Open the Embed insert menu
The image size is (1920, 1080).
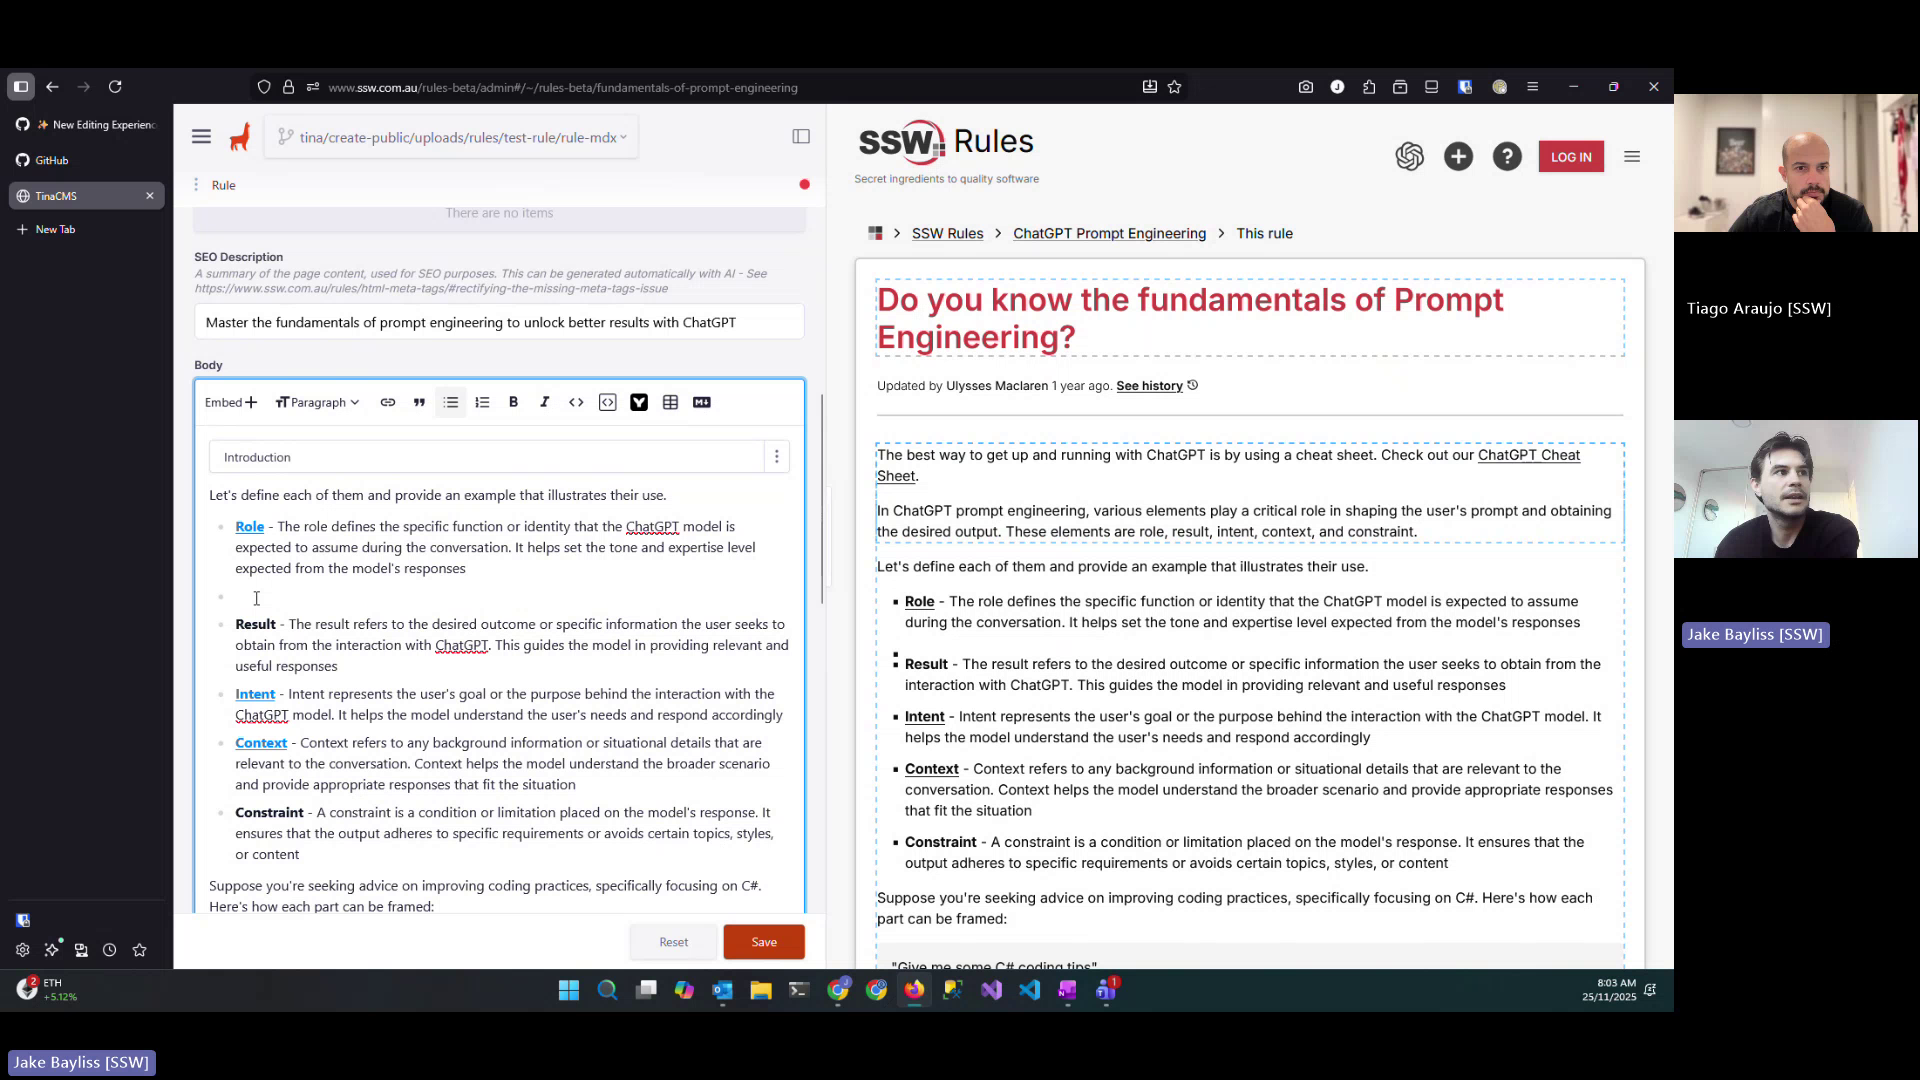(231, 403)
